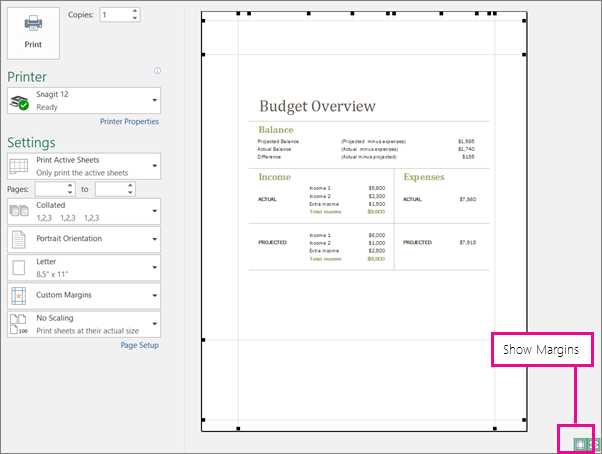The width and height of the screenshot is (602, 454).
Task: Select left margin handle on preview's bottom edge
Action: 238,428
